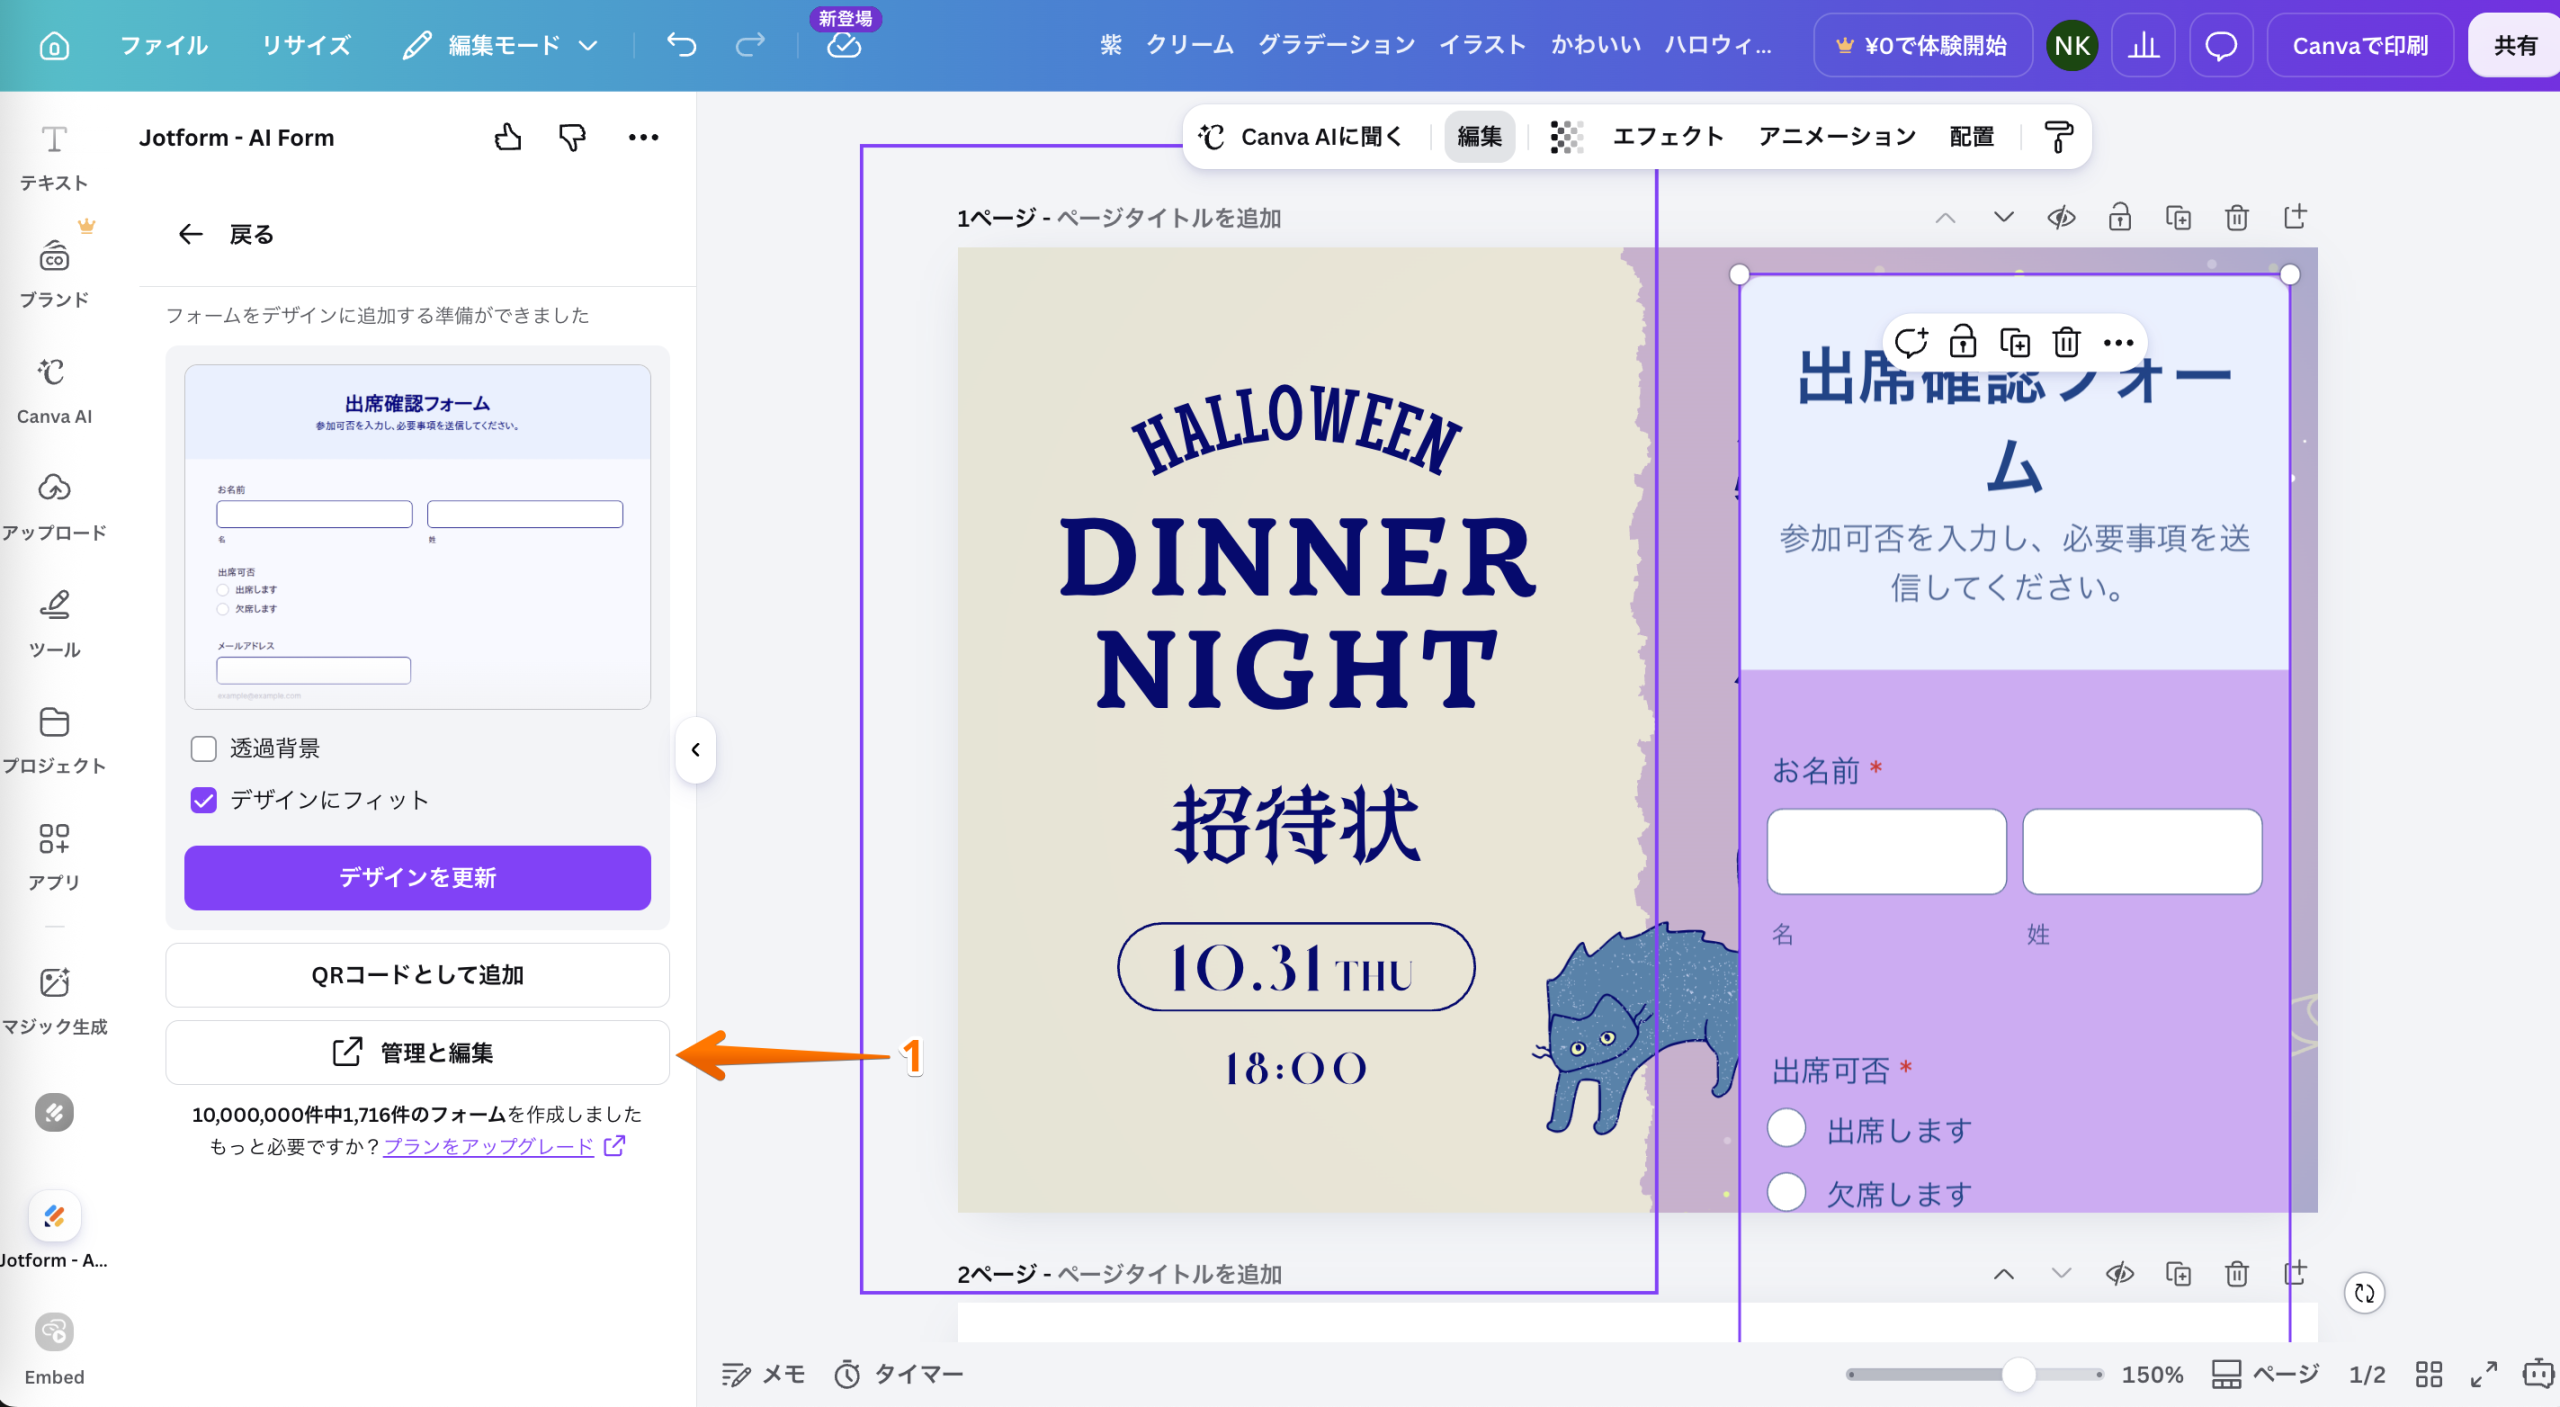
Task: Click 編集 in the element toolbar
Action: [1479, 137]
